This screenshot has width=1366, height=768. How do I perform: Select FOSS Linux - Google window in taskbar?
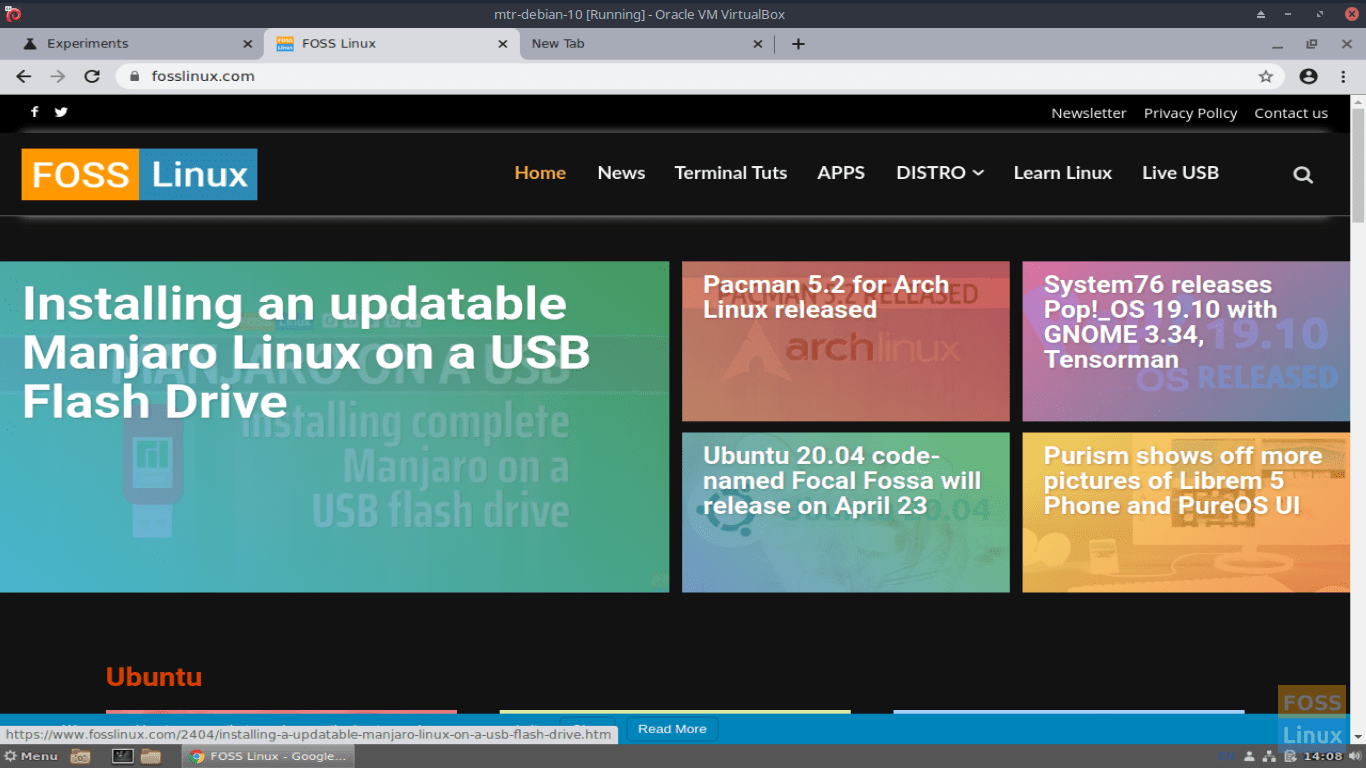coord(268,756)
